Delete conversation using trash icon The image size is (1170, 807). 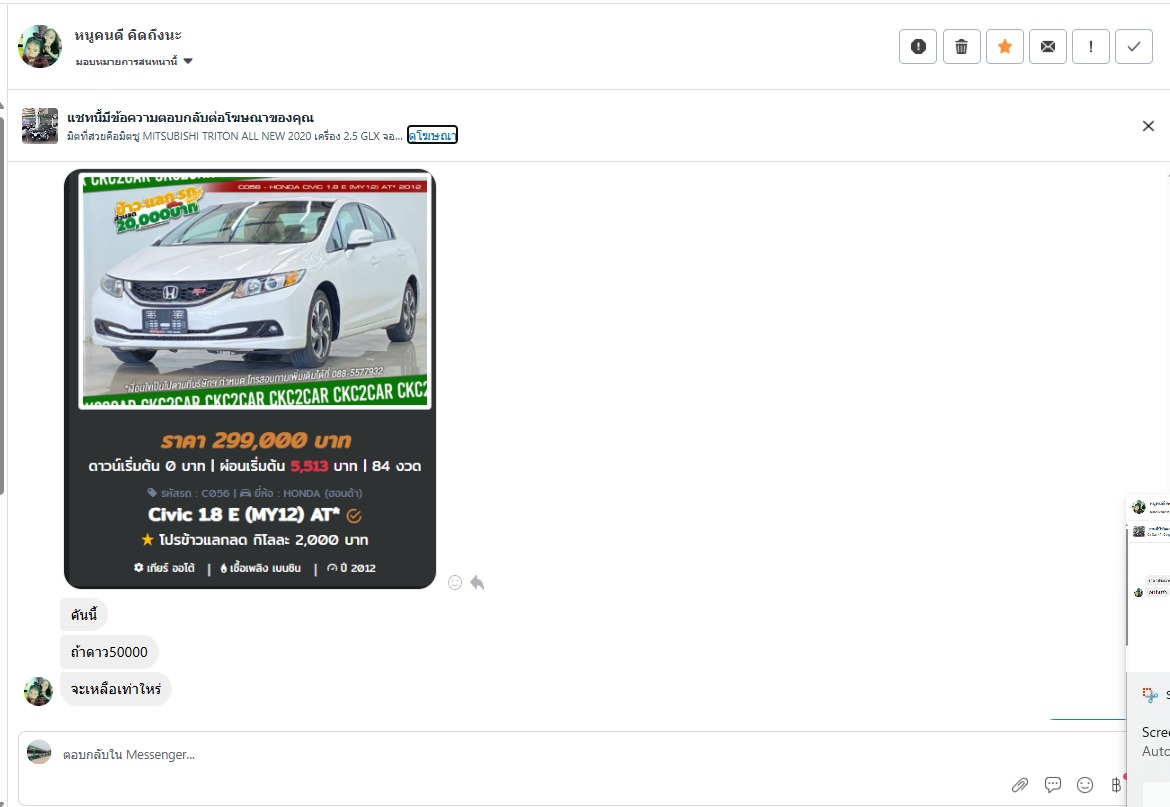pos(961,47)
